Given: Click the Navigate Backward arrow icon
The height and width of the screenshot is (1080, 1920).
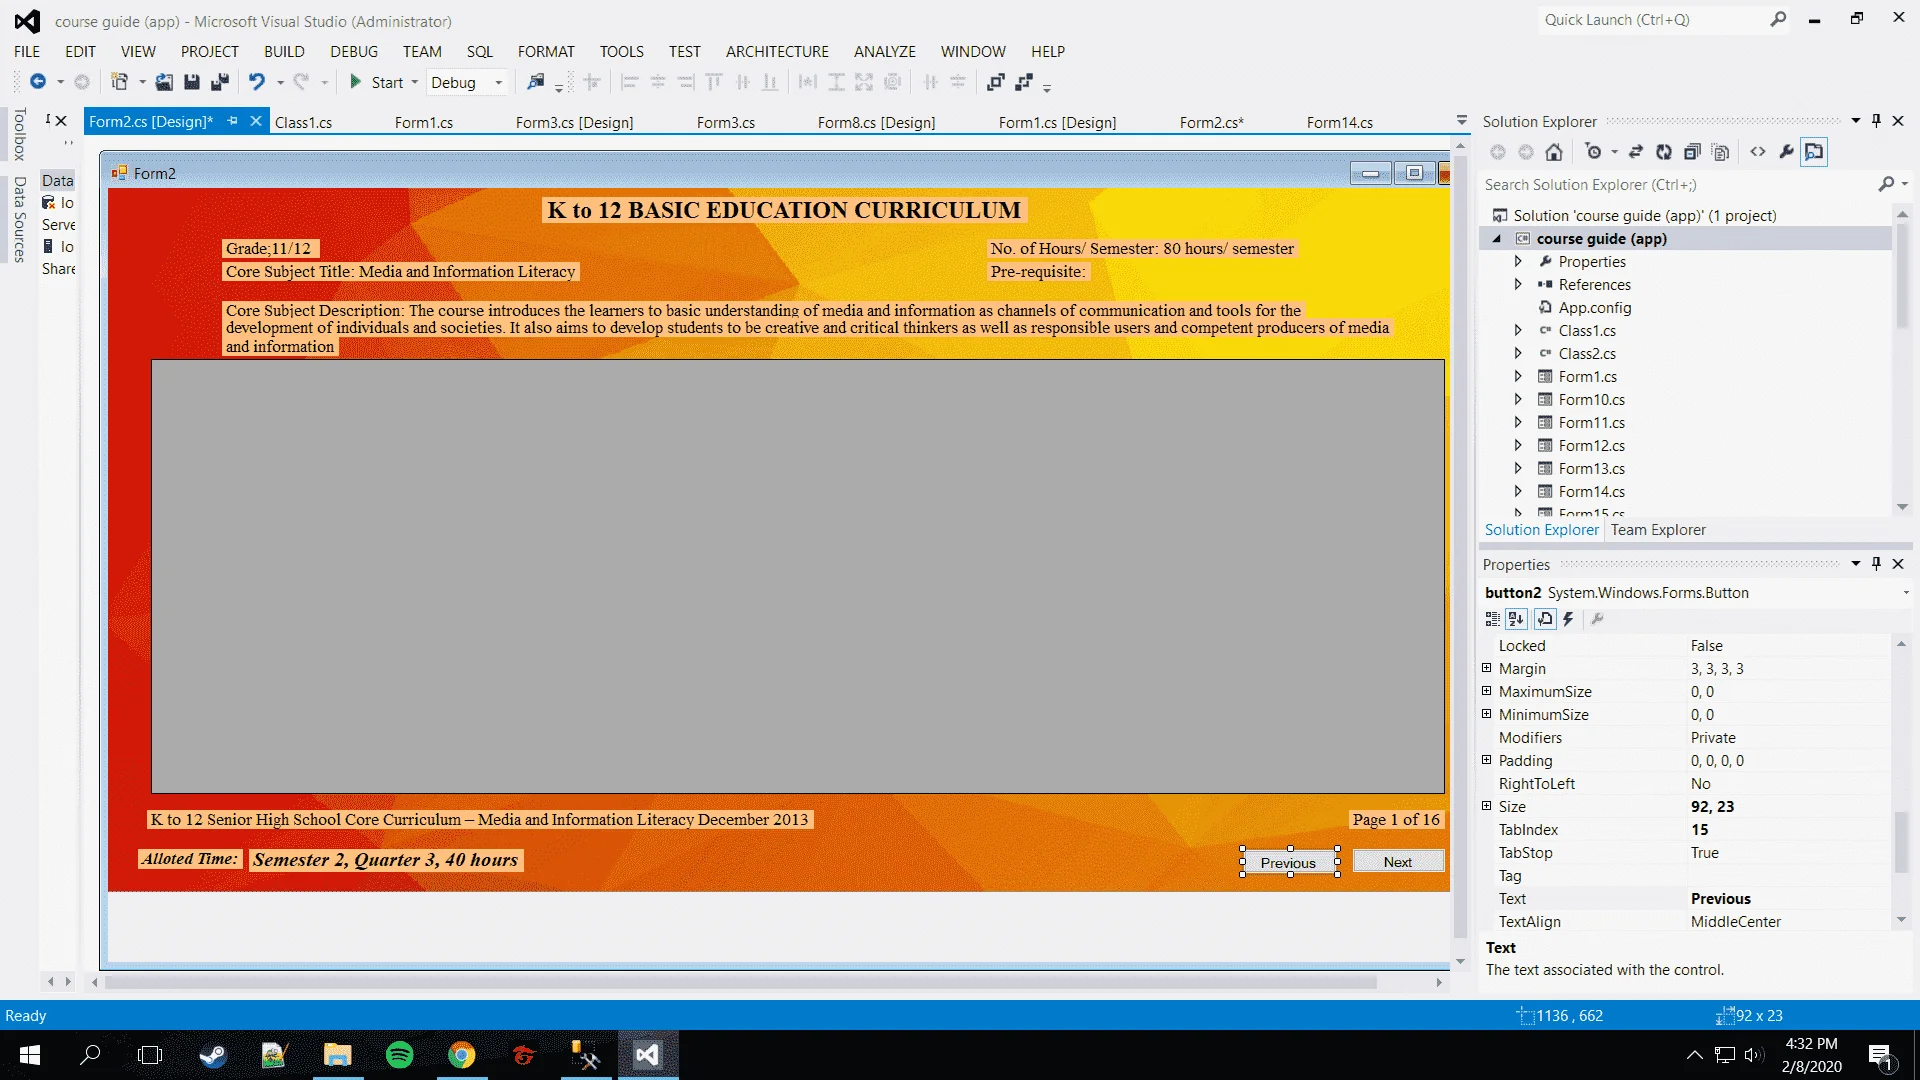Looking at the screenshot, I should pos(38,82).
